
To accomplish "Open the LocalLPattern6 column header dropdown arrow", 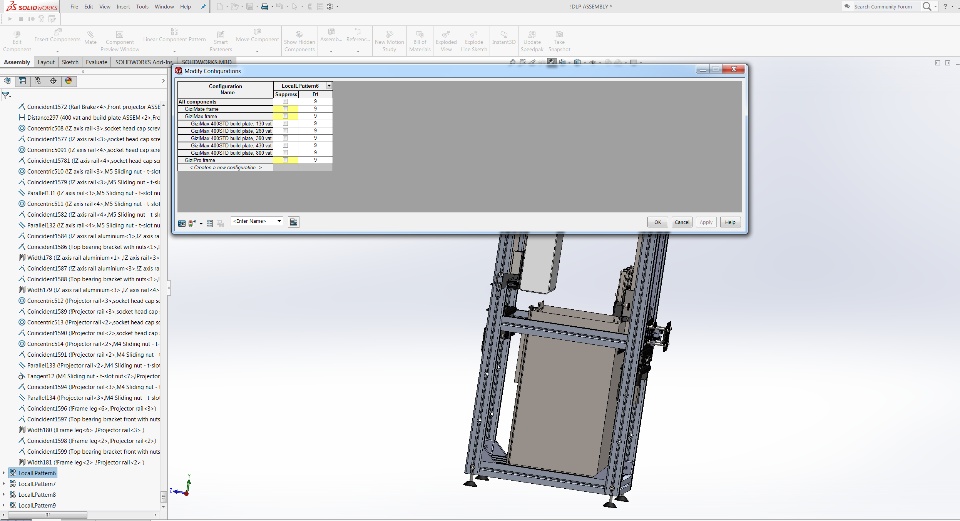I will [329, 86].
